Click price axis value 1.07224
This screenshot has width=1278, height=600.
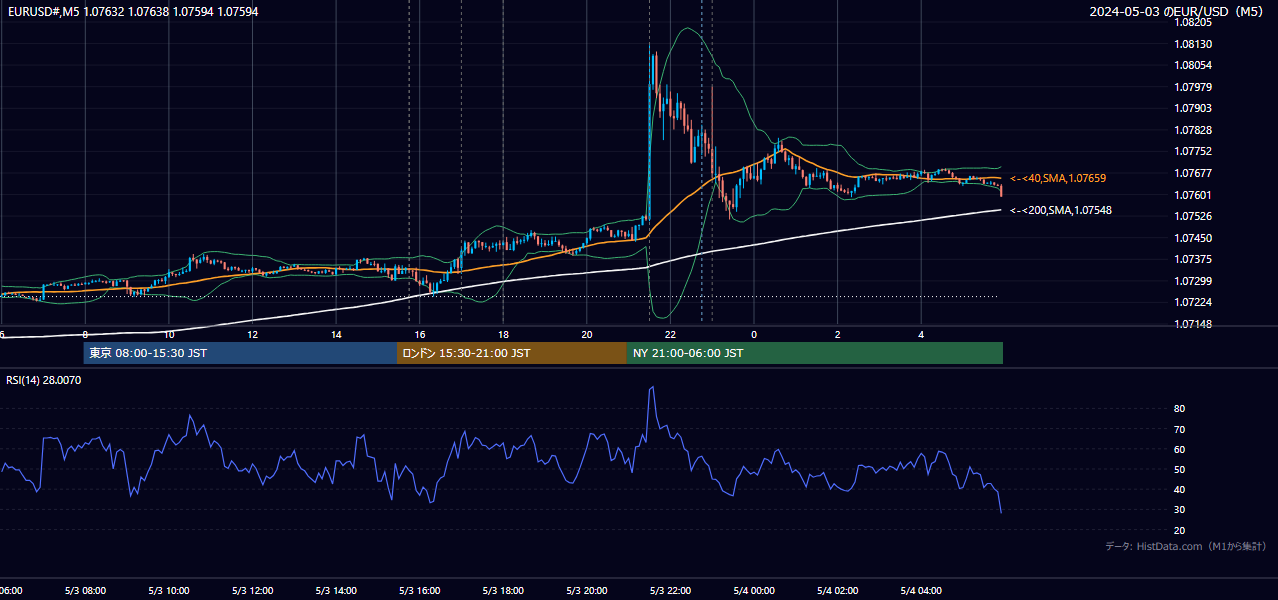click(1193, 302)
